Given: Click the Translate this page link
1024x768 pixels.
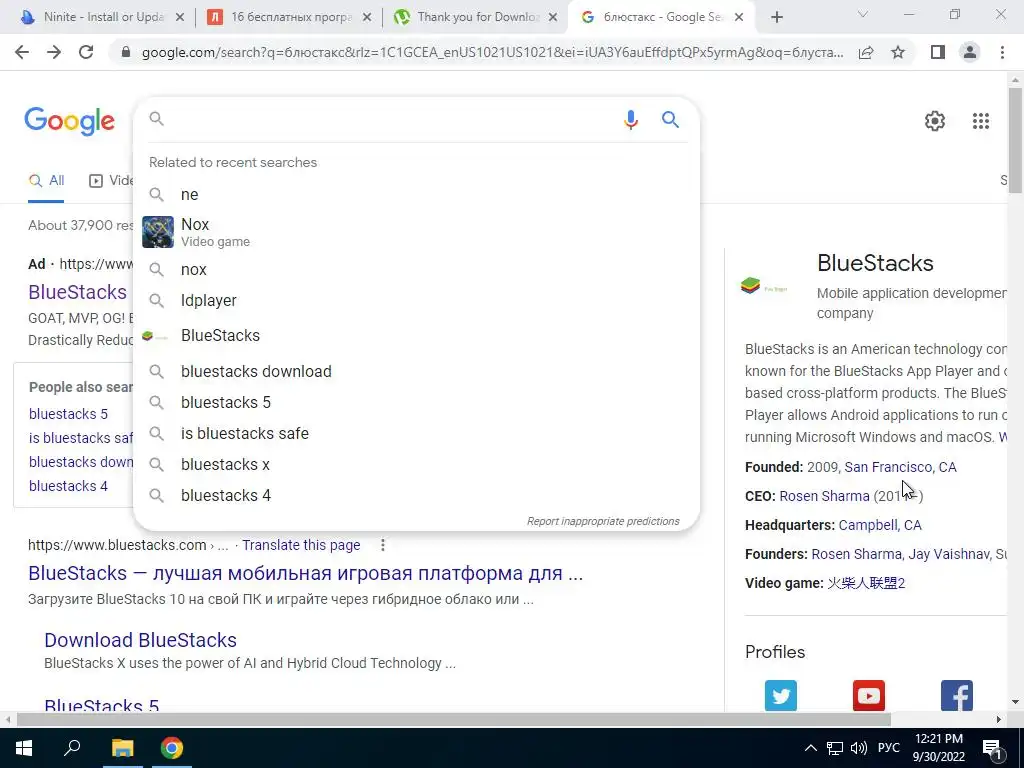Looking at the screenshot, I should coord(301,545).
